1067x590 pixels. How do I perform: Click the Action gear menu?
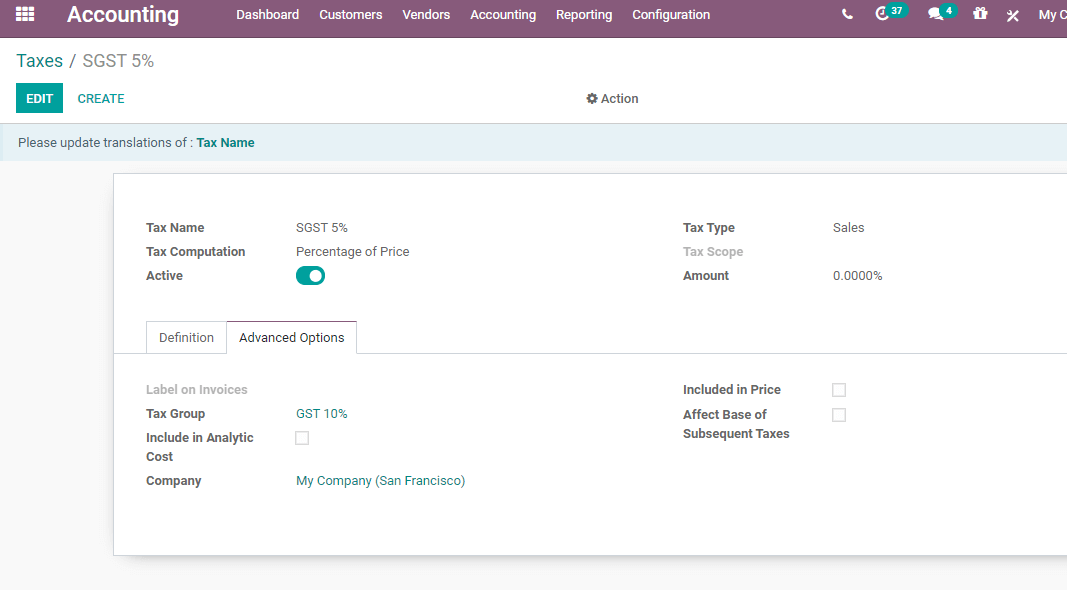(x=612, y=99)
